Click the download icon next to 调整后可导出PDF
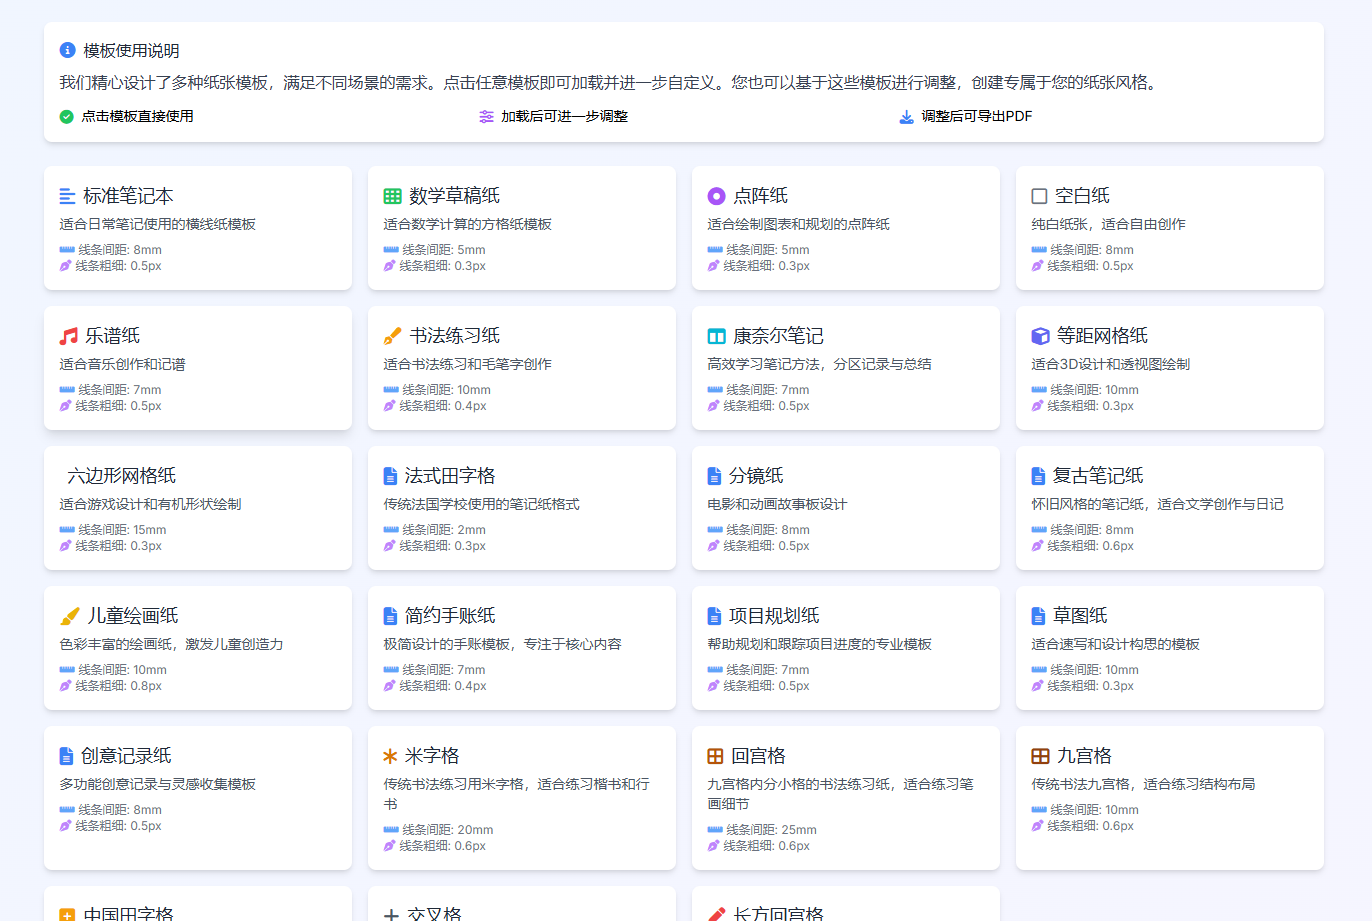 [904, 117]
